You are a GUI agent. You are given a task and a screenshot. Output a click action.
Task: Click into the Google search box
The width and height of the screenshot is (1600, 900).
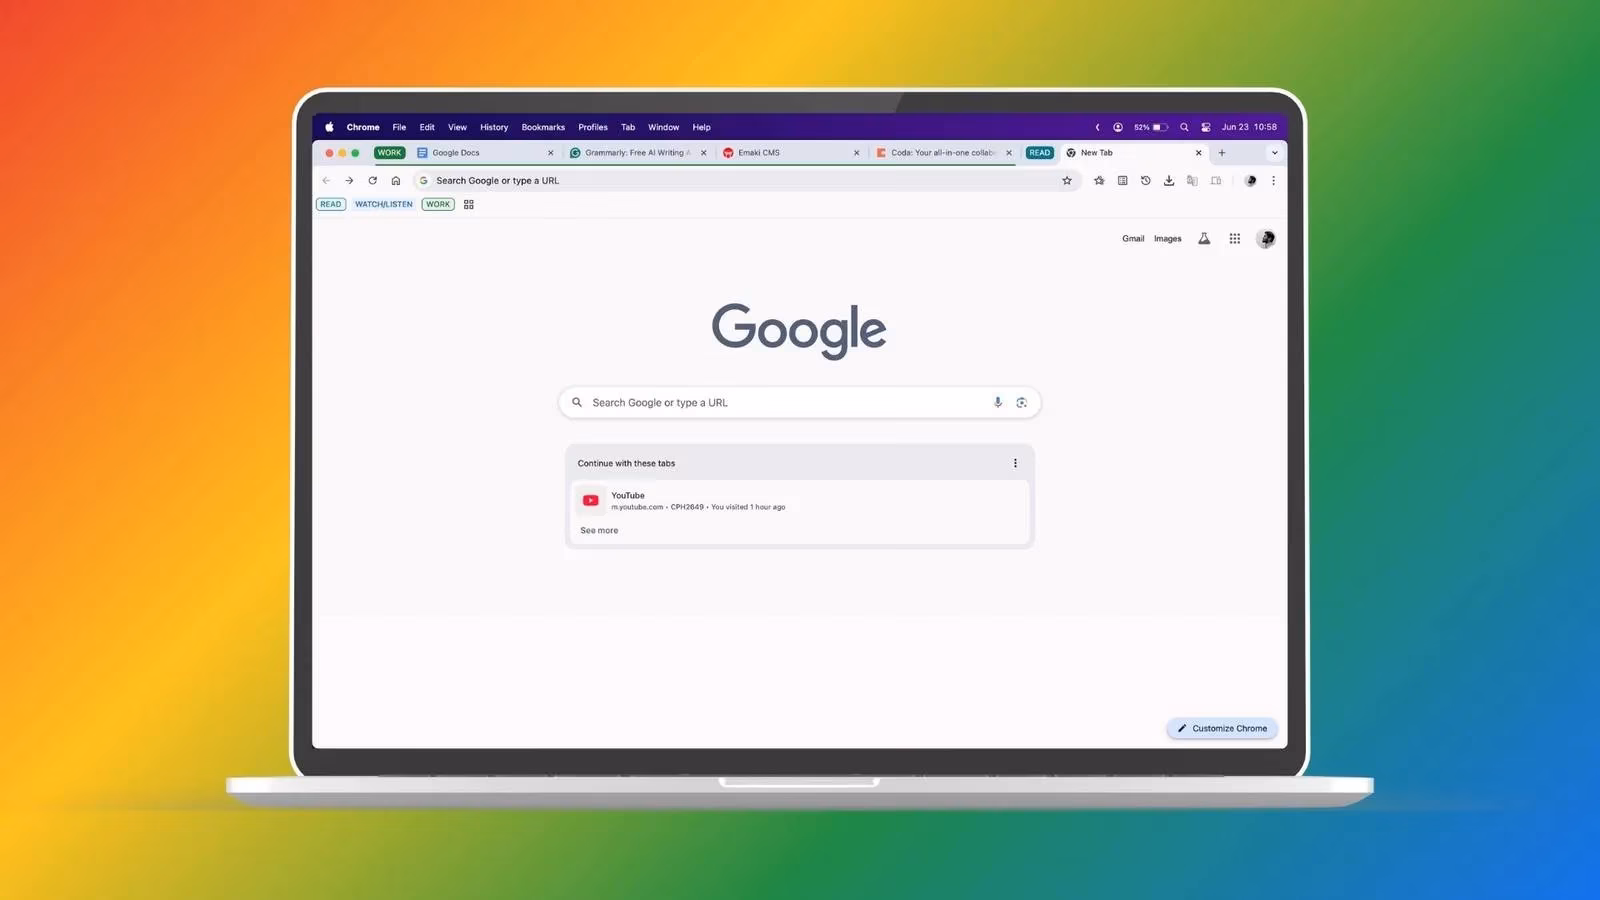click(799, 402)
